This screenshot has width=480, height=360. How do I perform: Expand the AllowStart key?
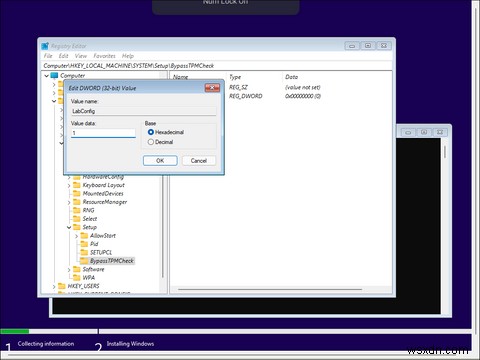pyautogui.click(x=76, y=236)
